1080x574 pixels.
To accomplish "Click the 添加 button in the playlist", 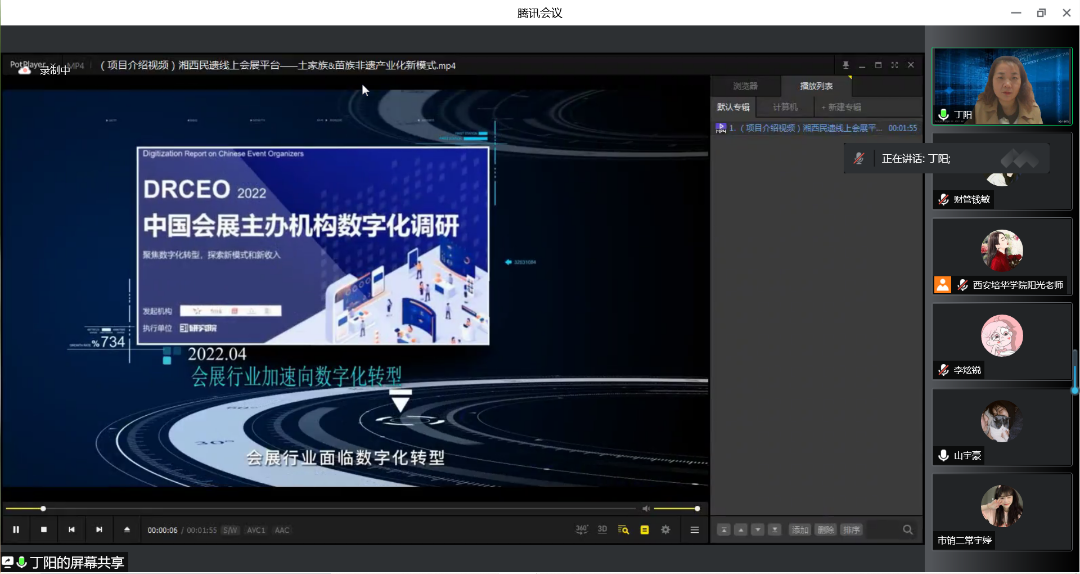I will pyautogui.click(x=799, y=530).
